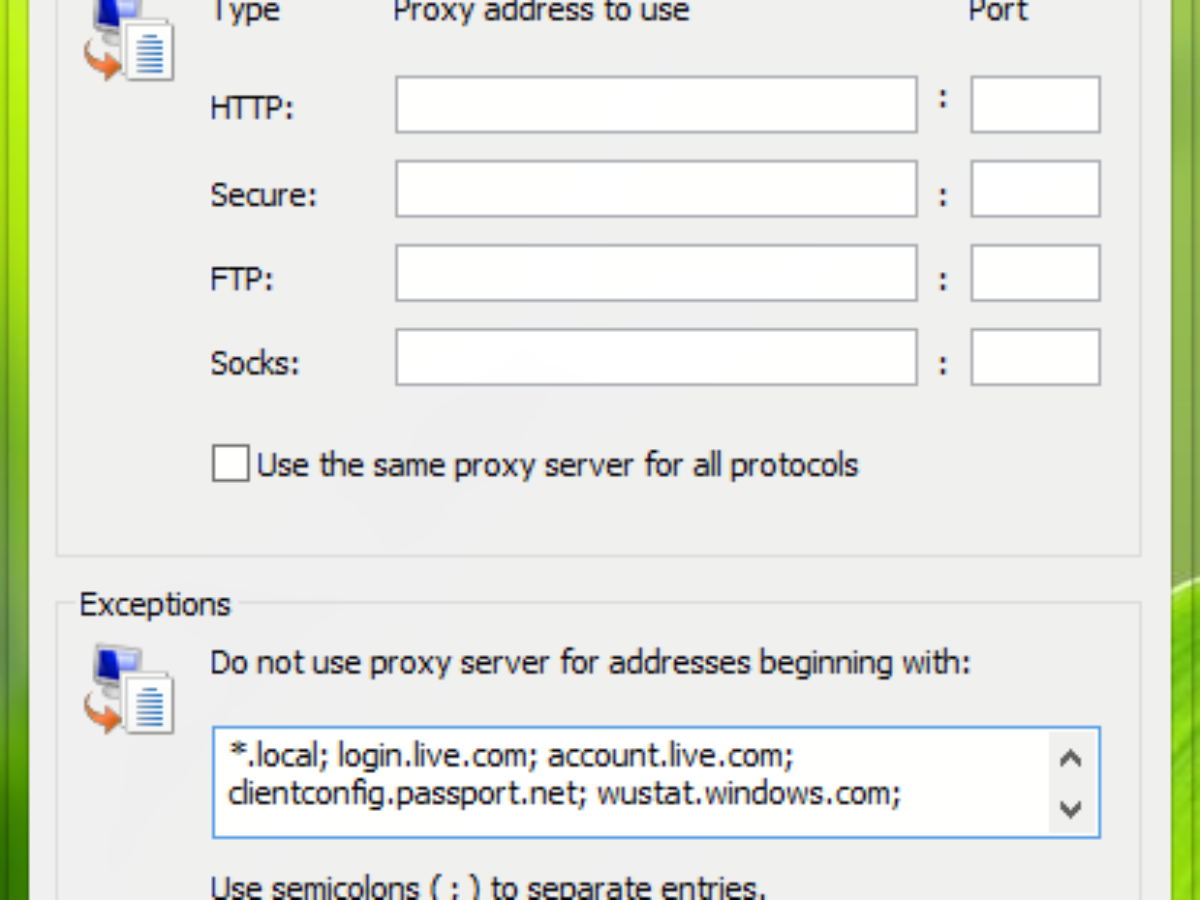
Task: Click the FTP proxy address field
Action: pos(656,273)
